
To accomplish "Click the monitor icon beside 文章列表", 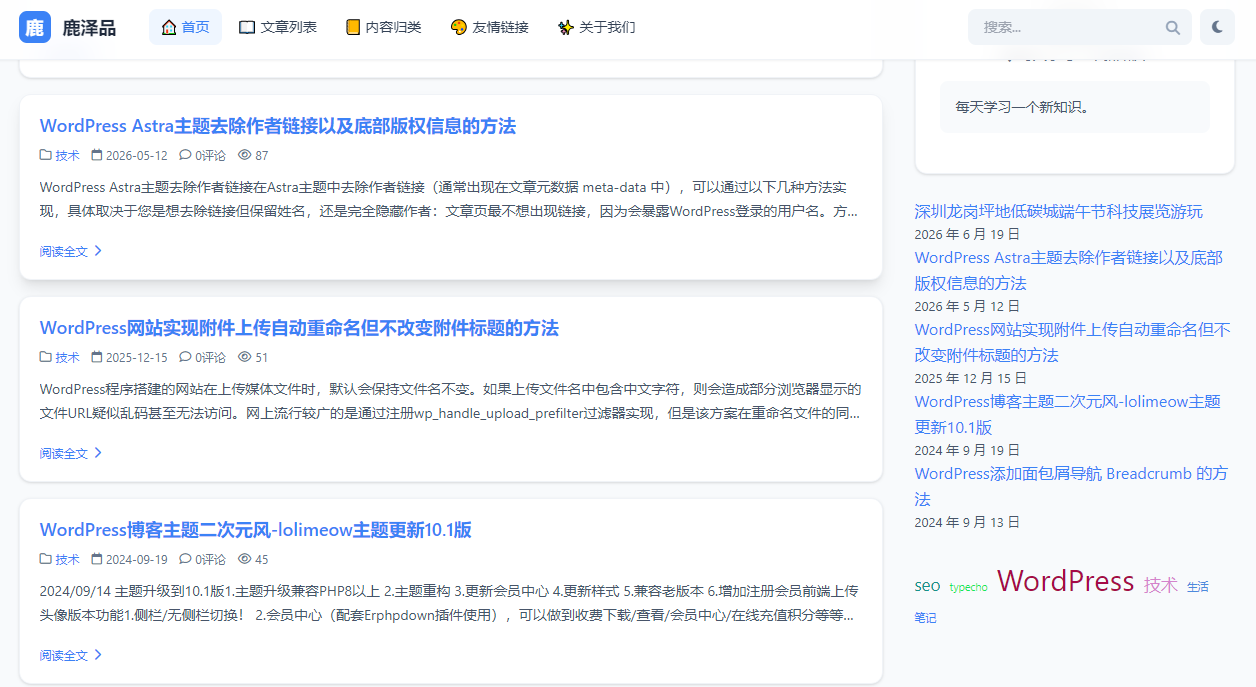I will pyautogui.click(x=247, y=27).
